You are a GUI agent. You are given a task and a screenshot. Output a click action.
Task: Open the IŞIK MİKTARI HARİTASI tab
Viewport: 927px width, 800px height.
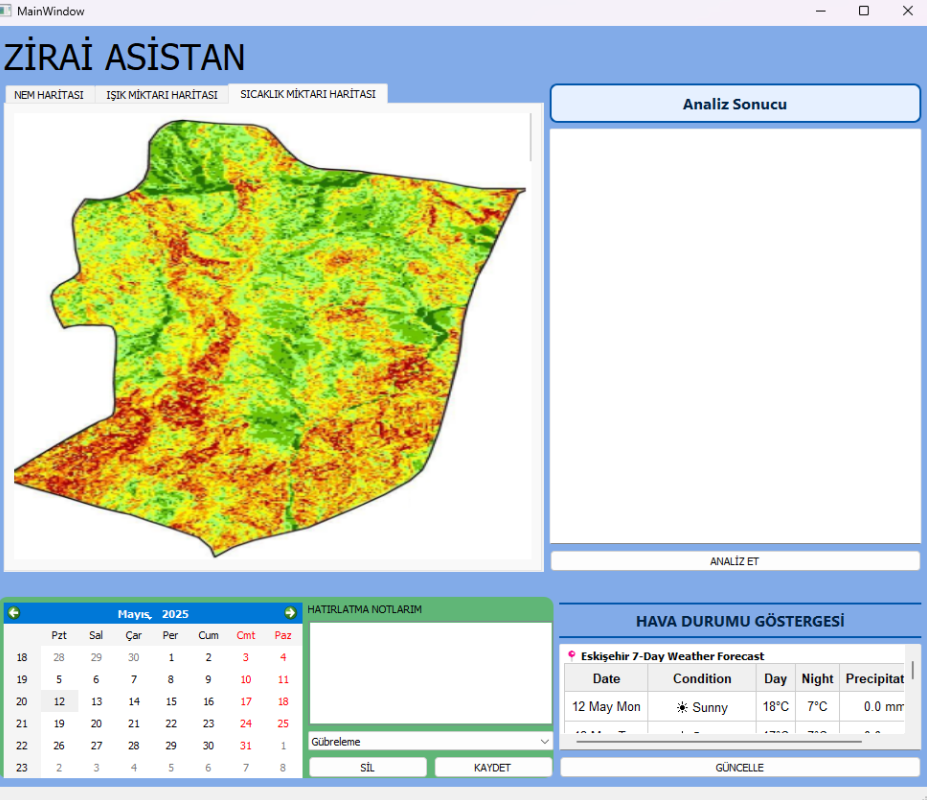(x=161, y=95)
